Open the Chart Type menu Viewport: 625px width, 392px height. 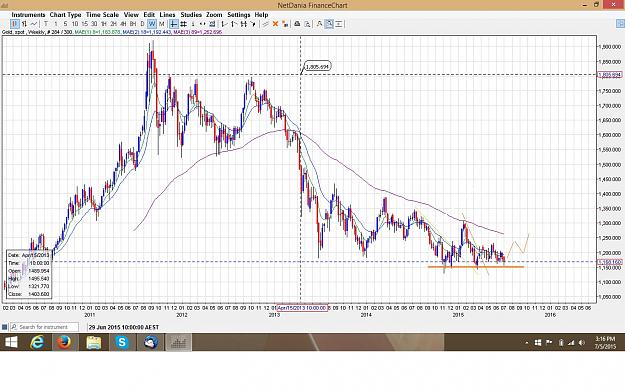tap(65, 15)
